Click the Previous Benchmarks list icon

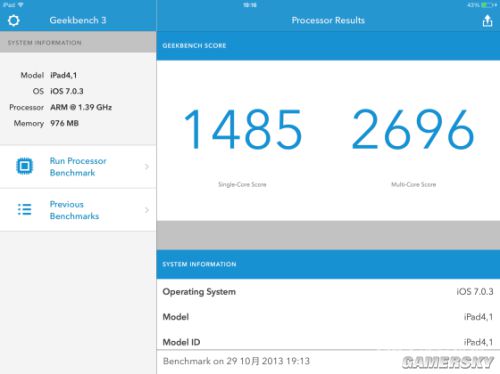tap(24, 209)
